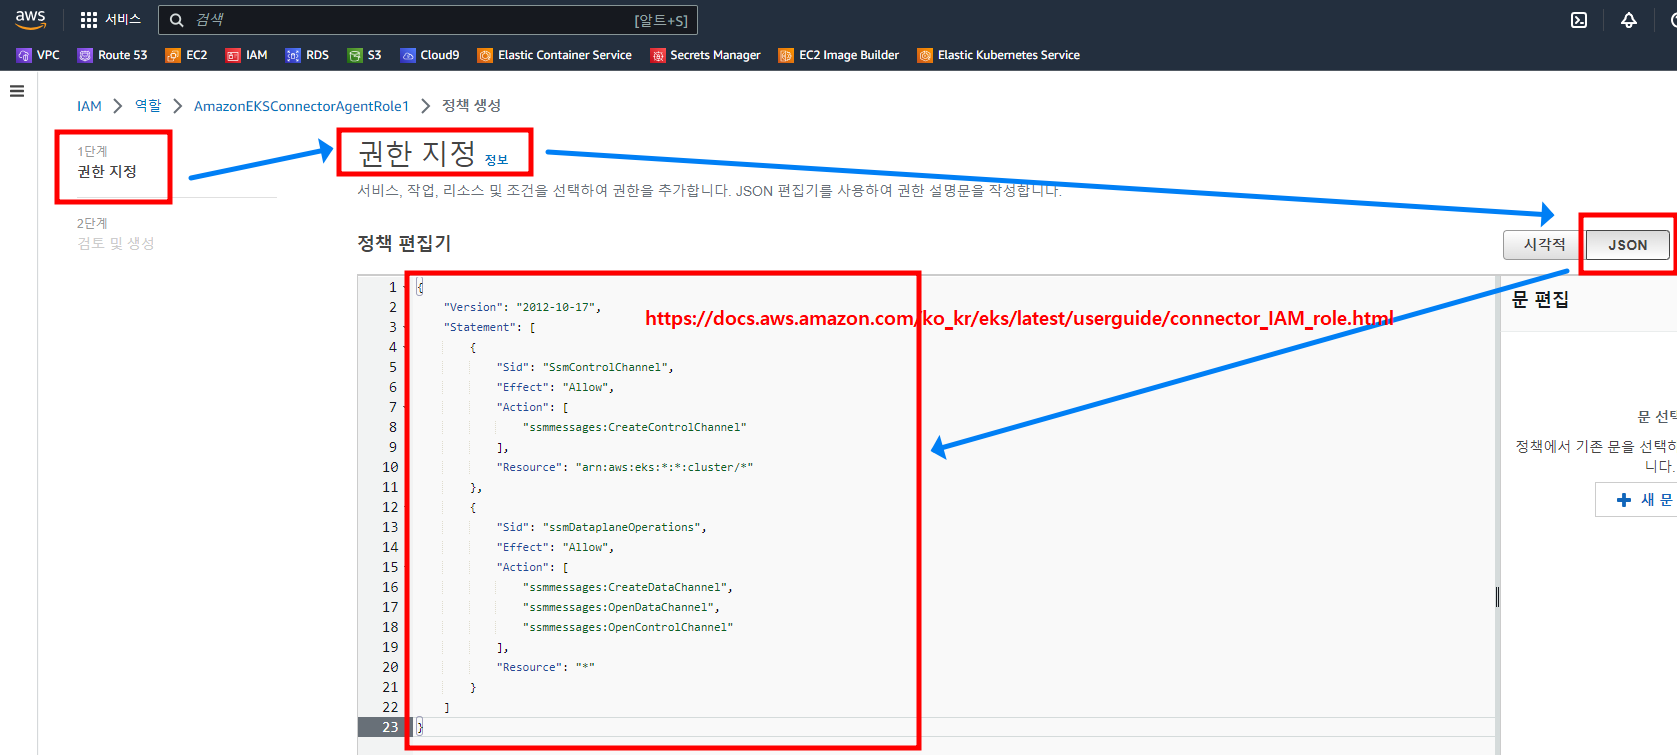Click the "Sid": "ssmDataplaneOperations" line
Image resolution: width=1677 pixels, height=755 pixels.
pos(601,527)
